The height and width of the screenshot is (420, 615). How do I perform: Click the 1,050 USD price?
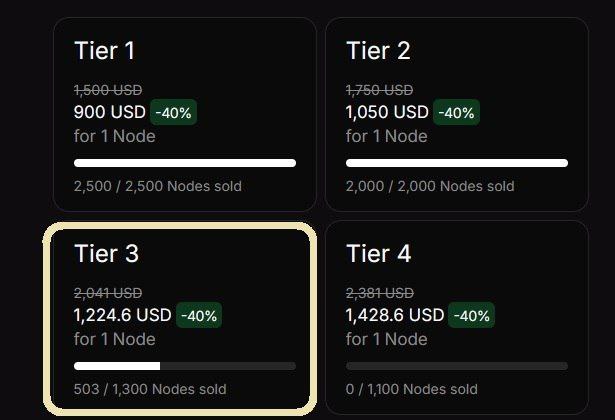coord(387,112)
